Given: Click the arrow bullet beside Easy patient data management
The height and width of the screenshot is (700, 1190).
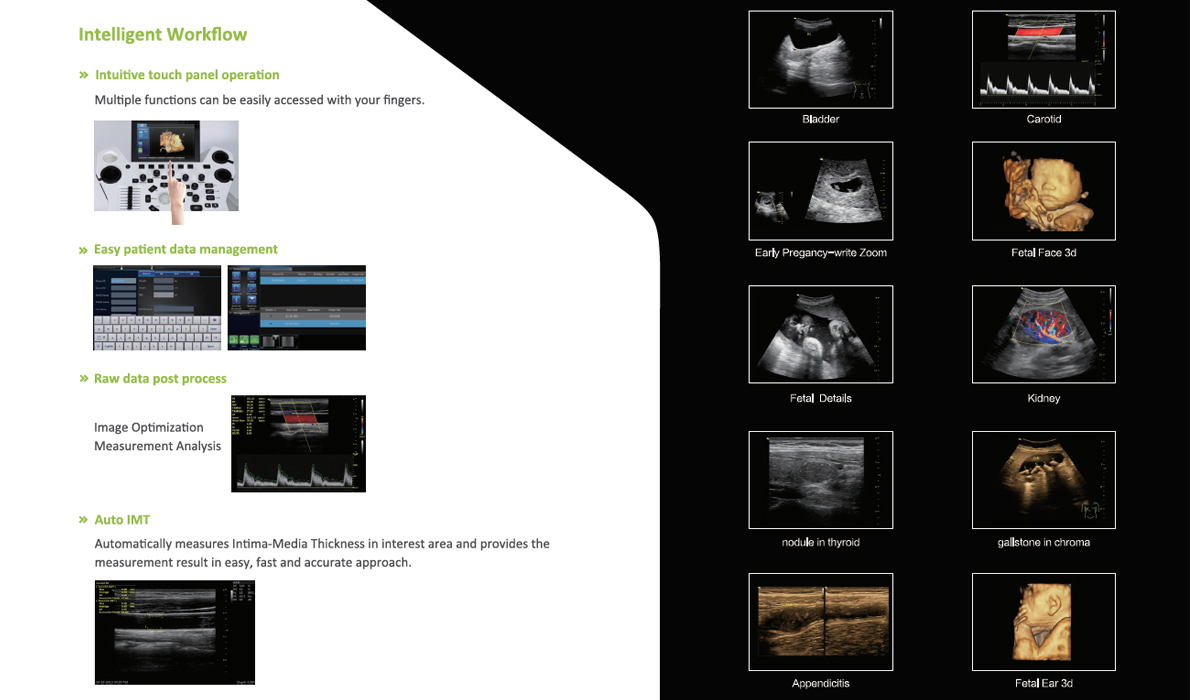Looking at the screenshot, I should pos(83,250).
